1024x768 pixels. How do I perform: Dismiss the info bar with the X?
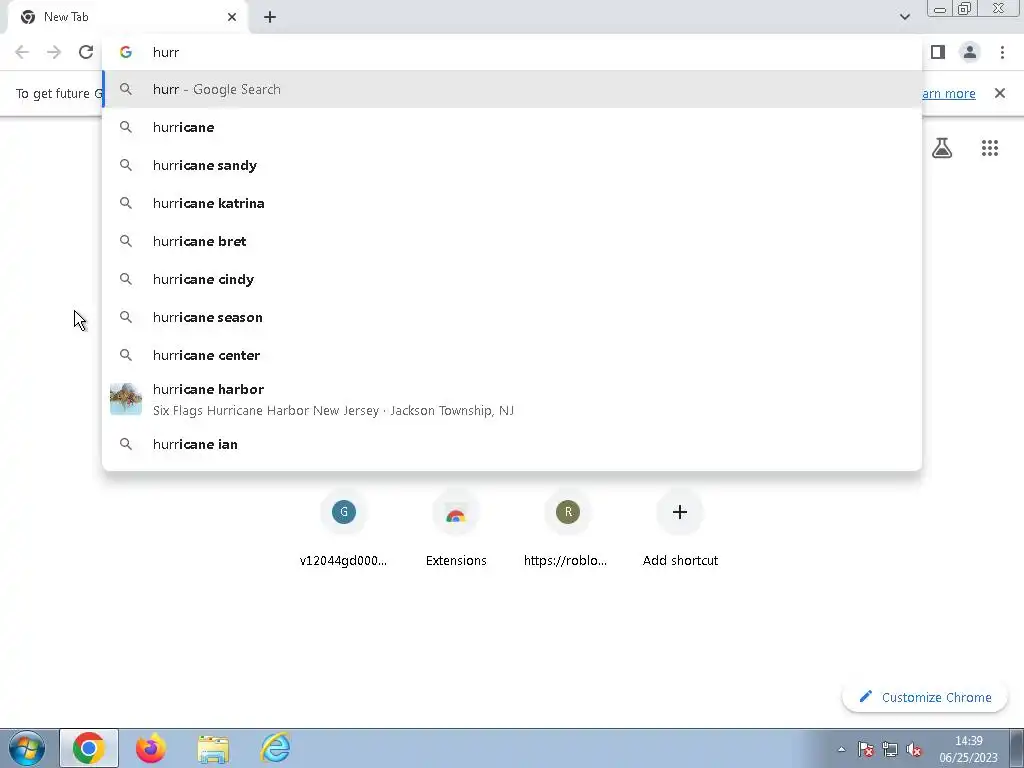coord(999,93)
